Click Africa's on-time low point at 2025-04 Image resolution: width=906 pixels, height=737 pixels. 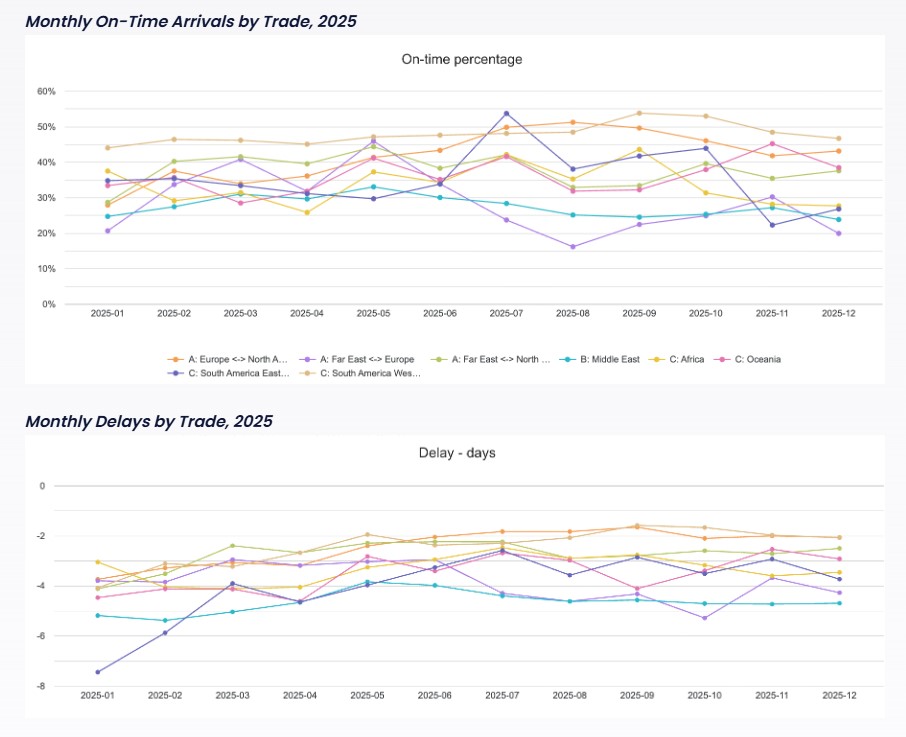pos(307,212)
